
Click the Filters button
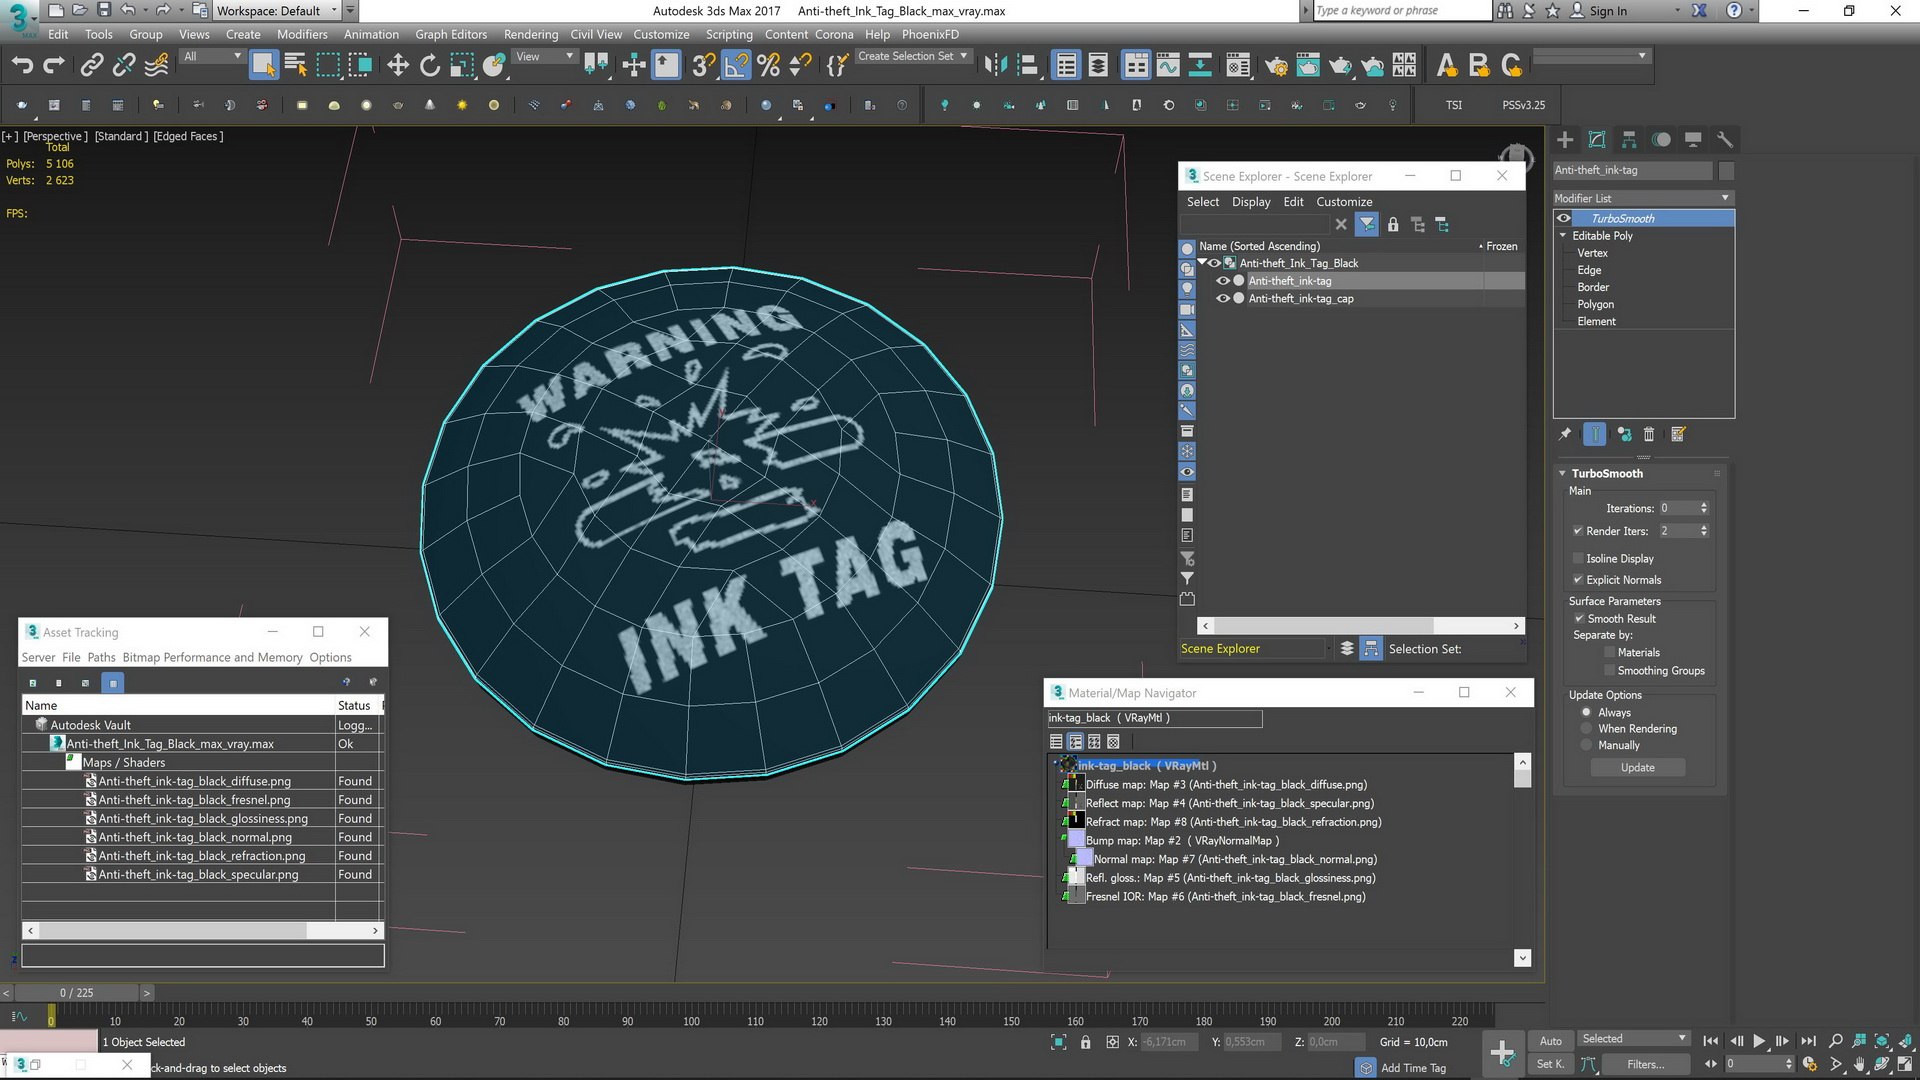click(x=1645, y=1064)
